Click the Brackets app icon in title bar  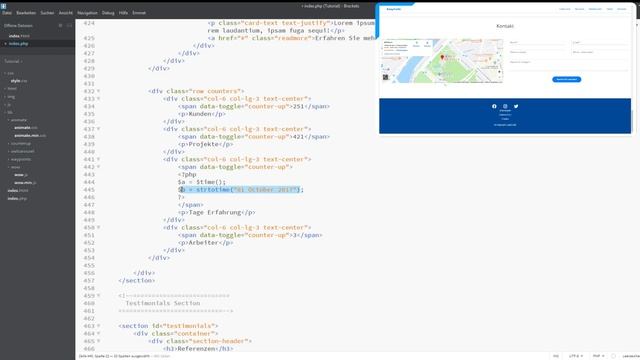(x=4, y=6)
